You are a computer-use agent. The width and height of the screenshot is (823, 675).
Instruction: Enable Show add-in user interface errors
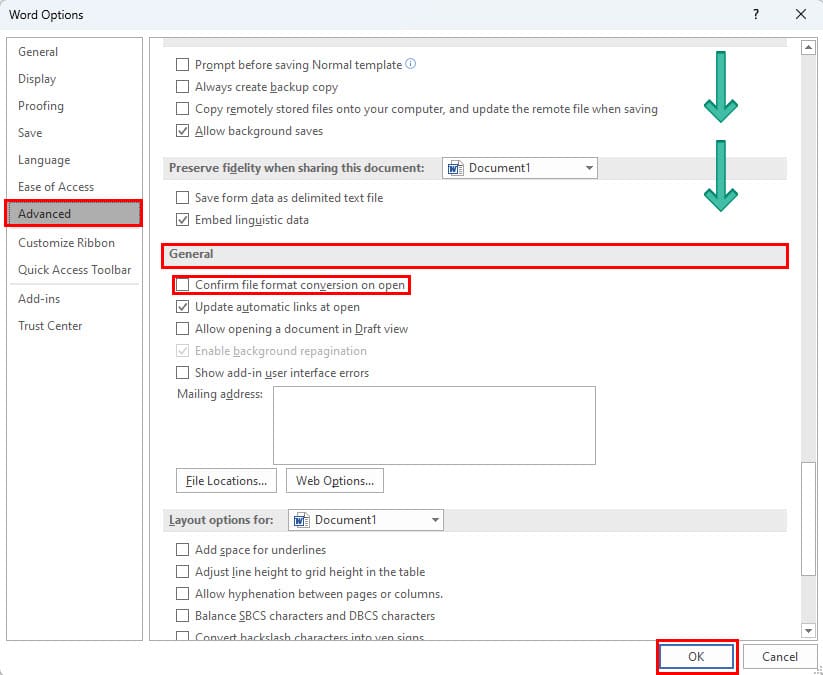[182, 373]
